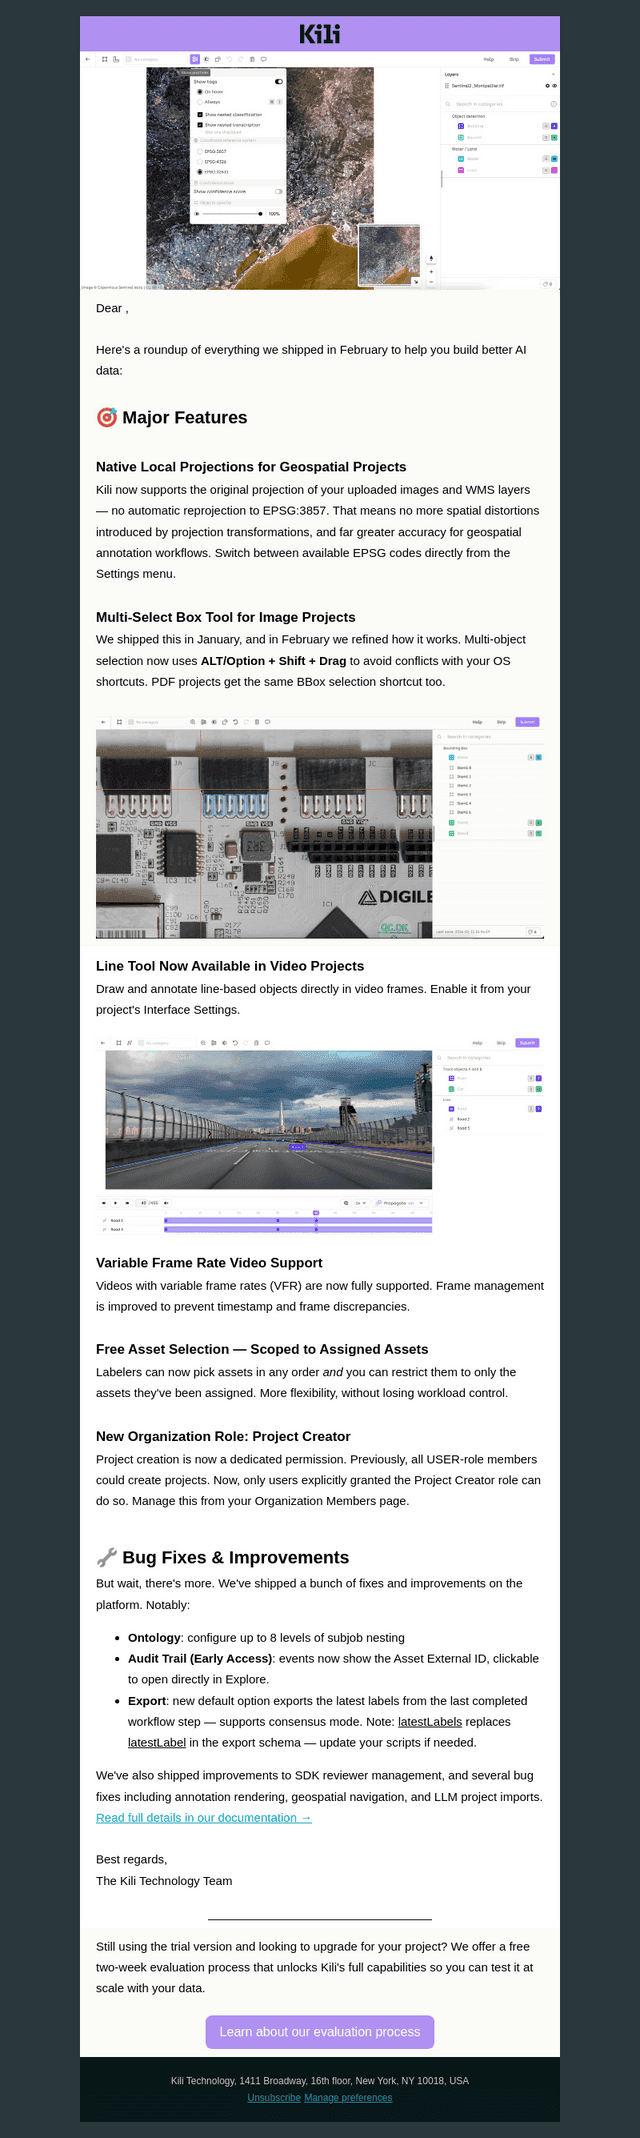Viewport: 640px width, 2138px height.
Task: Select the EPSG:4326 radio option
Action: (200, 161)
